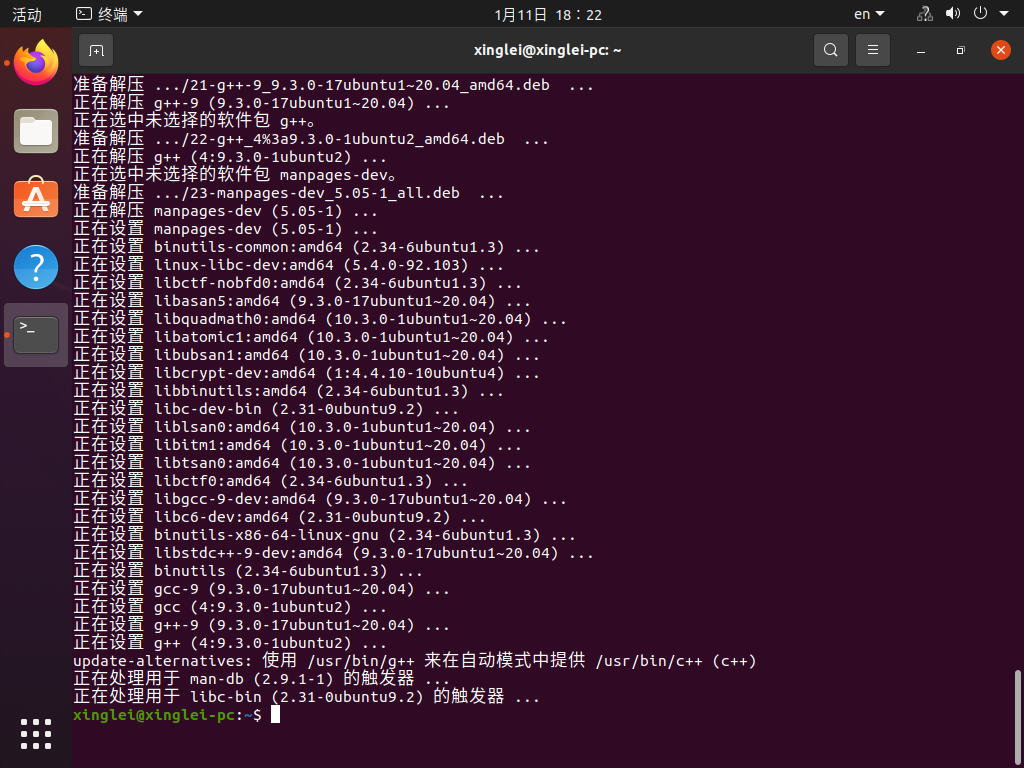Click the line with libctf-nobfd0:amd64
Image resolution: width=1024 pixels, height=768 pixels.
[x=297, y=283]
